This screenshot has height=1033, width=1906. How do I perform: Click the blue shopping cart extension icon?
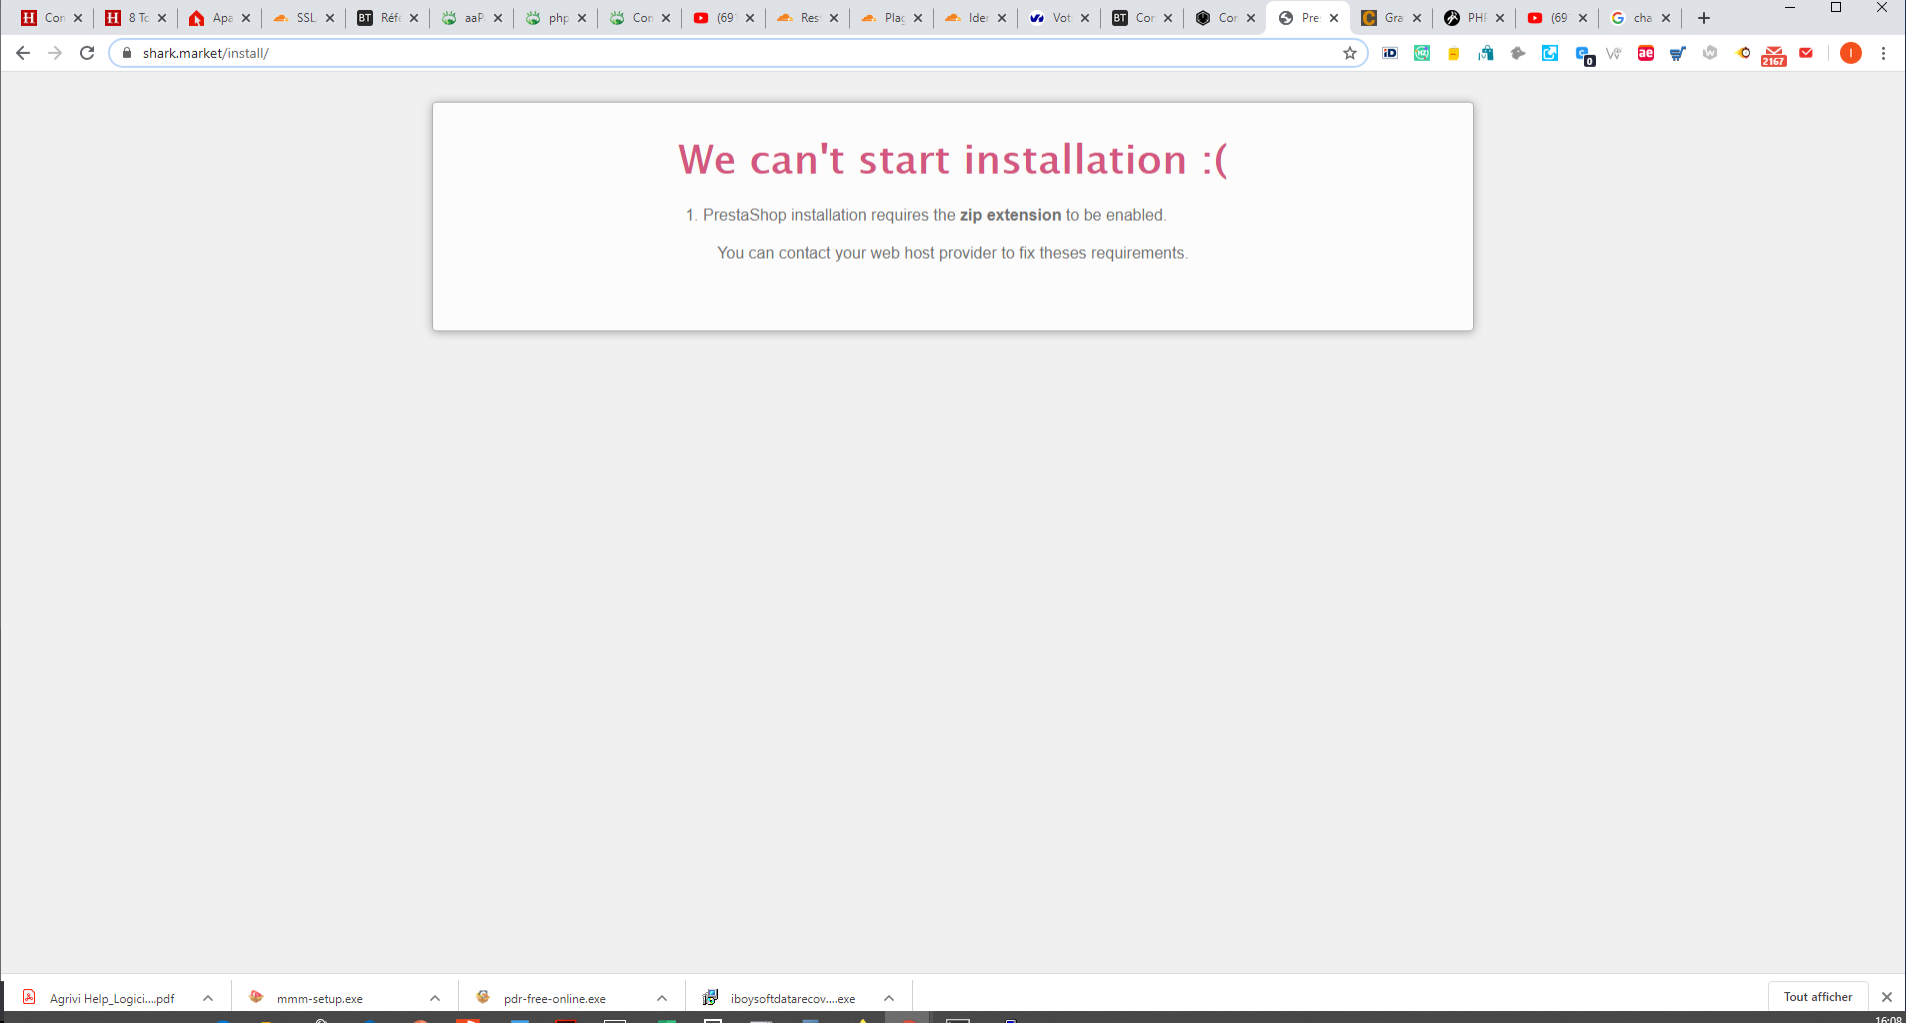pyautogui.click(x=1677, y=53)
